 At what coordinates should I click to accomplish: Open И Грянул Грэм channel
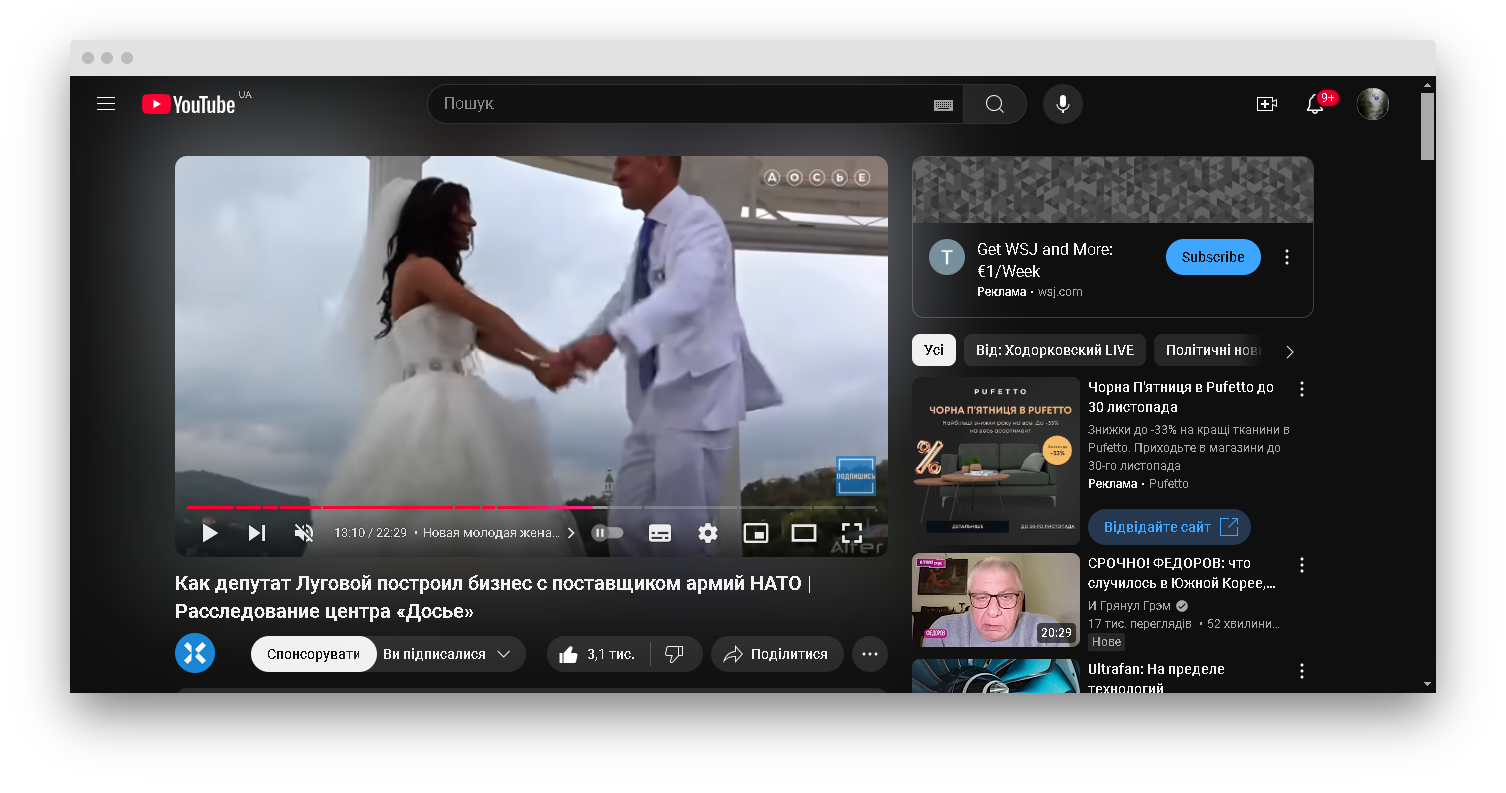point(1131,606)
